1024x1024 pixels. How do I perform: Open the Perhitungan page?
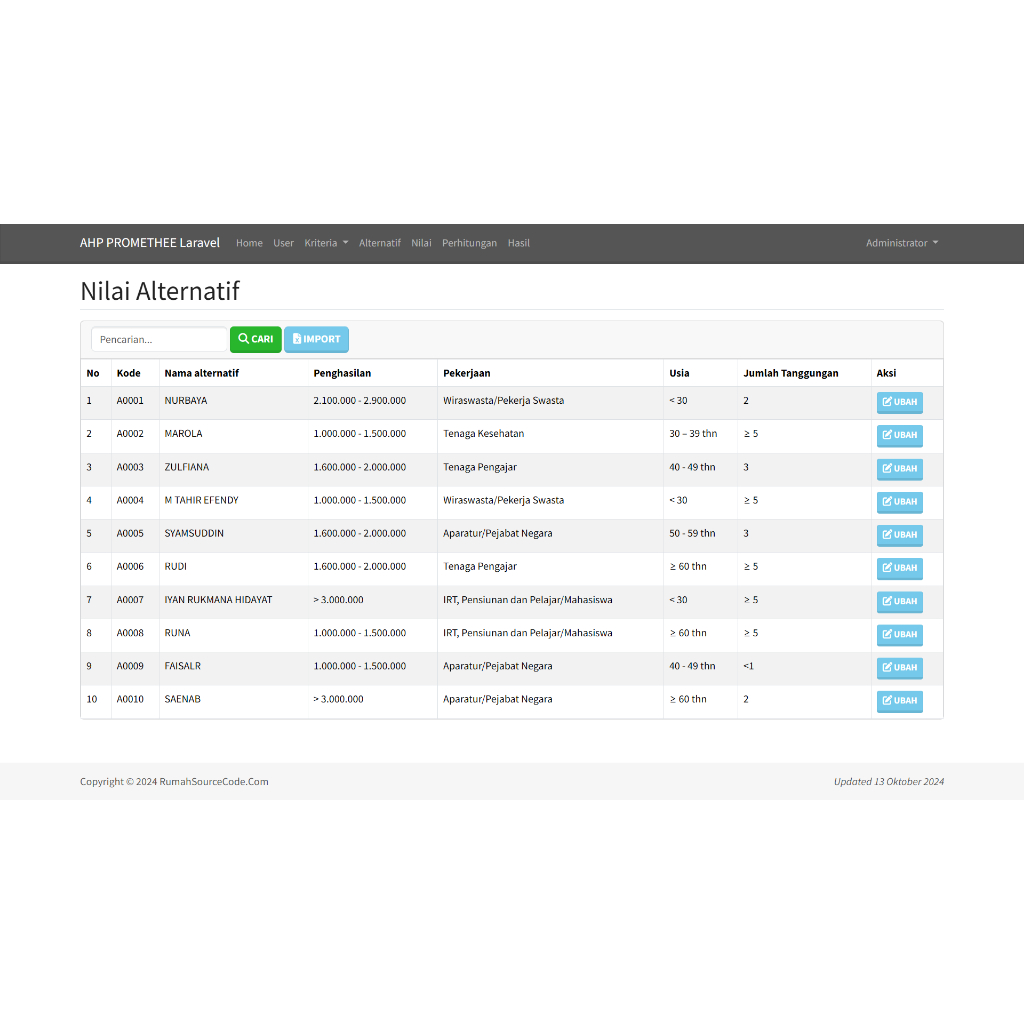[469, 243]
